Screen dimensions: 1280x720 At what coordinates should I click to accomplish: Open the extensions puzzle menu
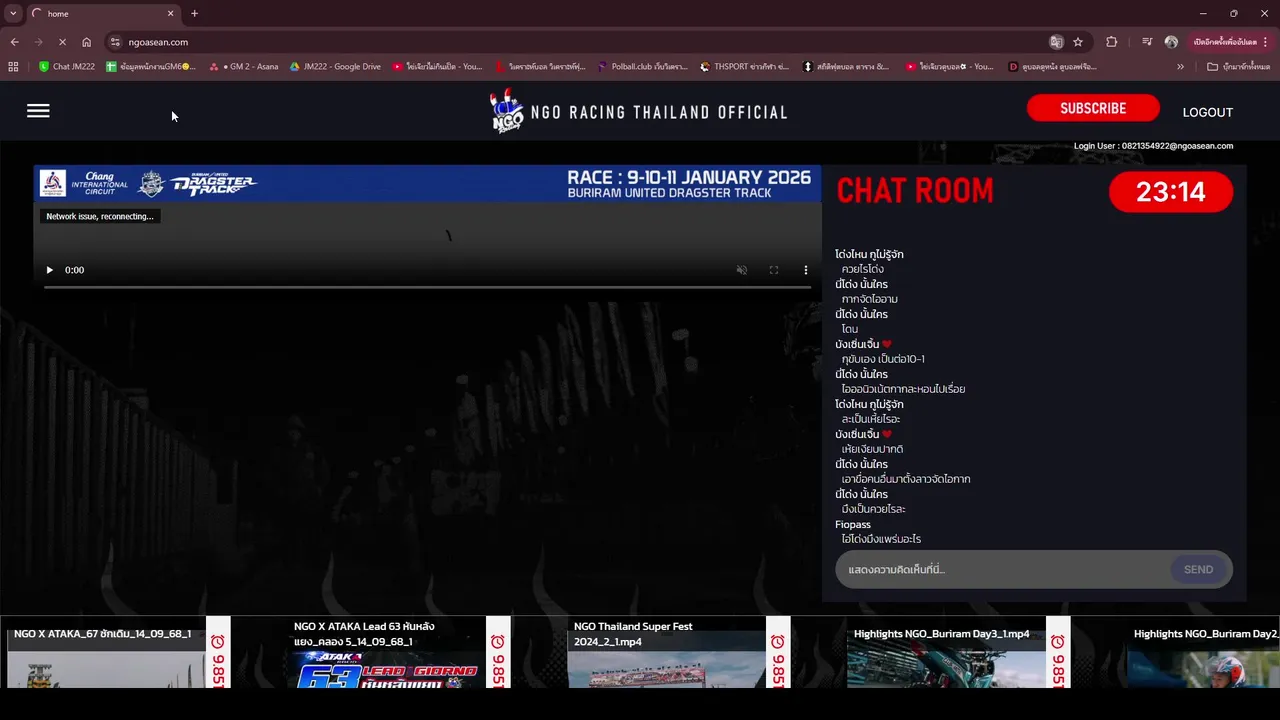pyautogui.click(x=1111, y=42)
